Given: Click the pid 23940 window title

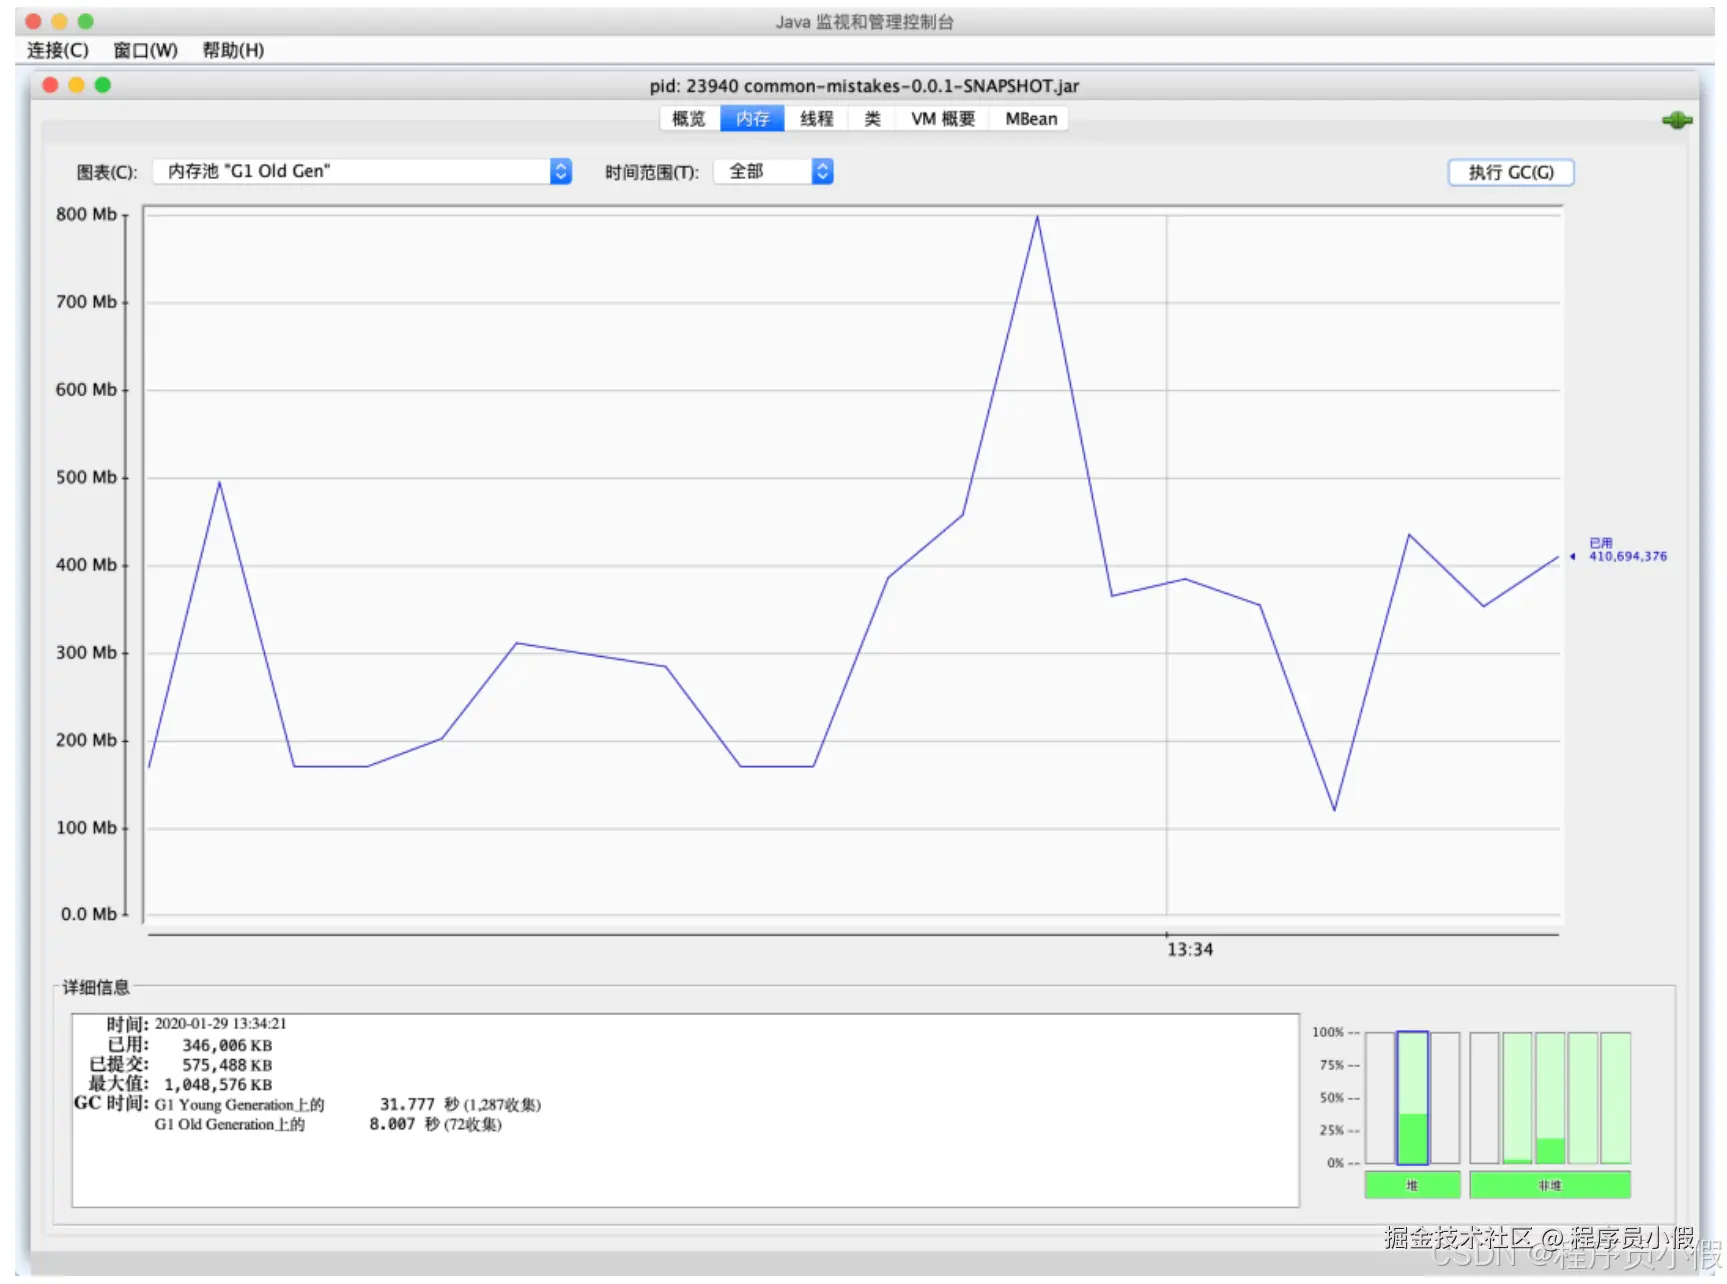Looking at the screenshot, I should point(864,86).
